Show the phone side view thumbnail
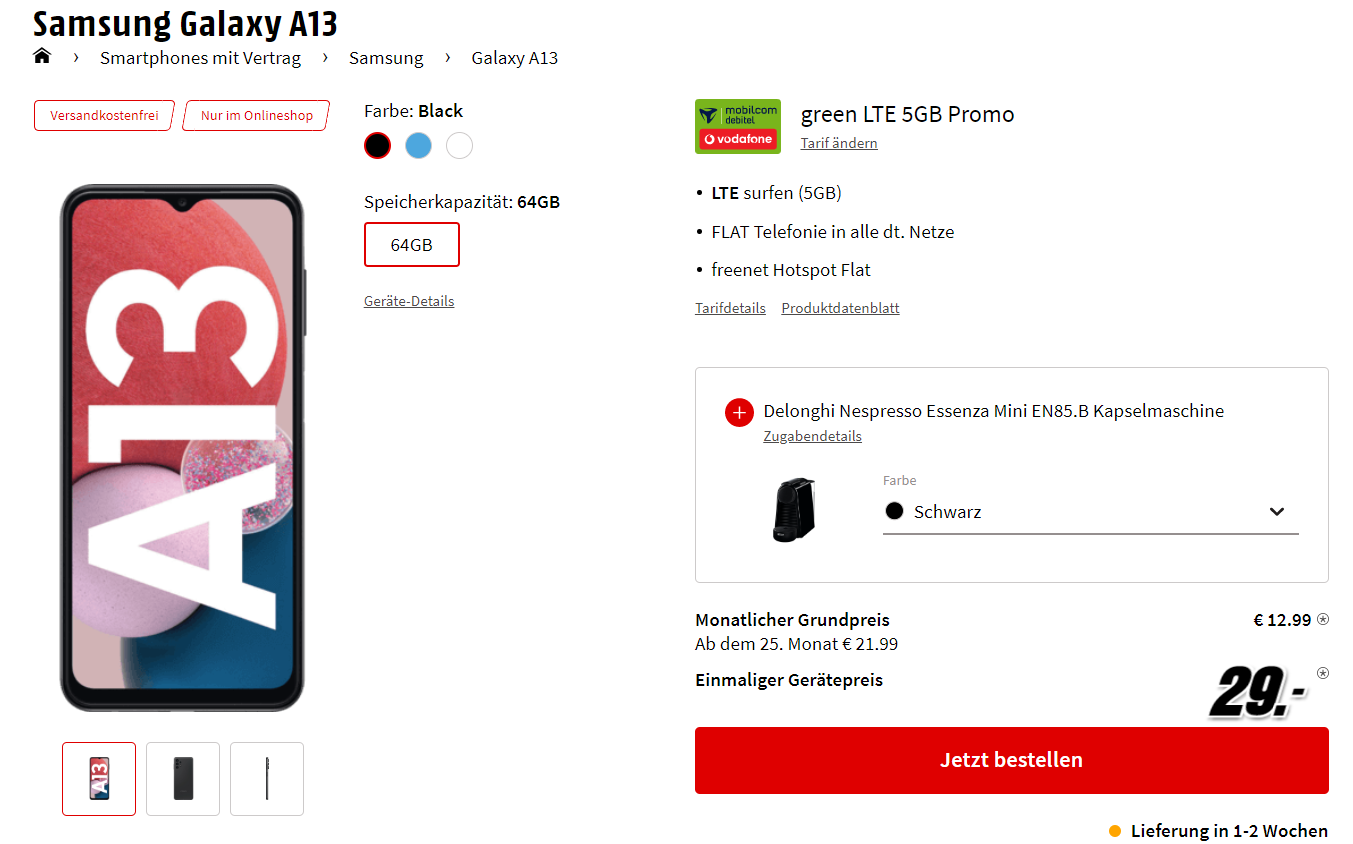Image resolution: width=1353 pixels, height=844 pixels. (x=267, y=778)
